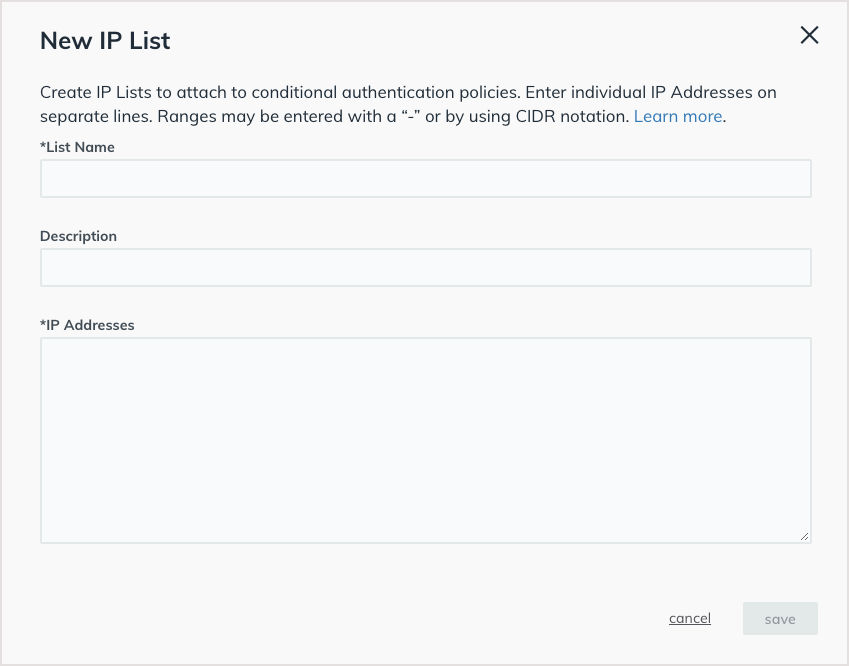Click the *IP Addresses field label
The image size is (849, 666).
coord(89,325)
